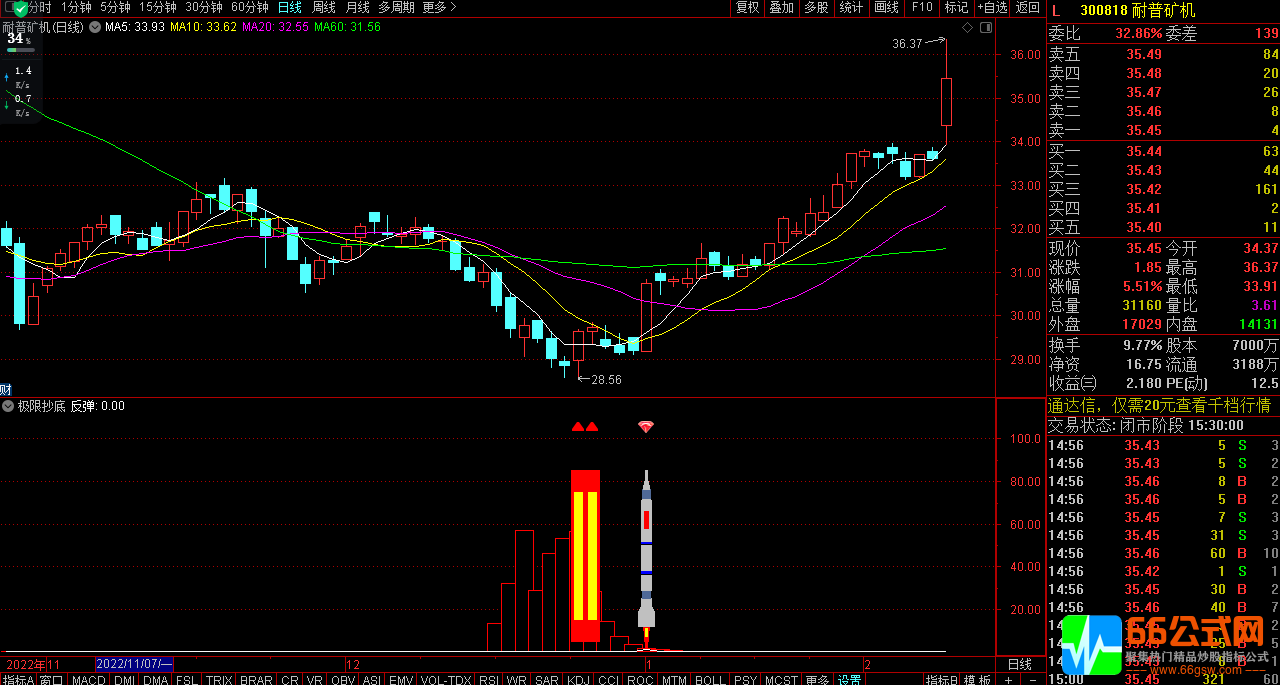Click the 叠加 overlay button
The height and width of the screenshot is (685, 1280).
[x=781, y=7]
